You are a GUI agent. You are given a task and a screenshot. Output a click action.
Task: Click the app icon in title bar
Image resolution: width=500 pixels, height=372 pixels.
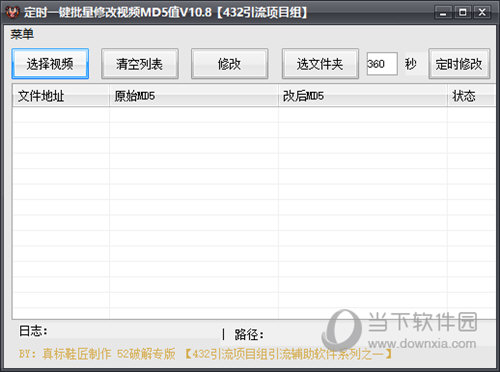click(x=13, y=12)
